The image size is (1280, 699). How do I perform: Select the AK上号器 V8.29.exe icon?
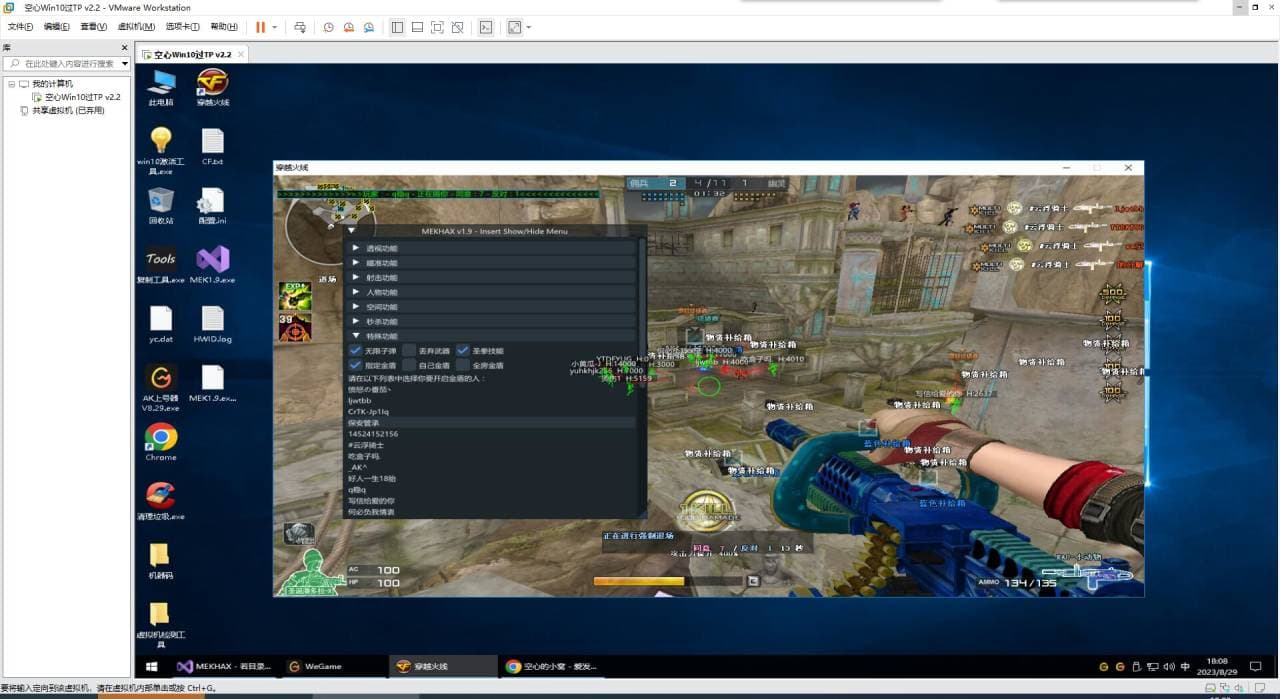click(x=160, y=388)
